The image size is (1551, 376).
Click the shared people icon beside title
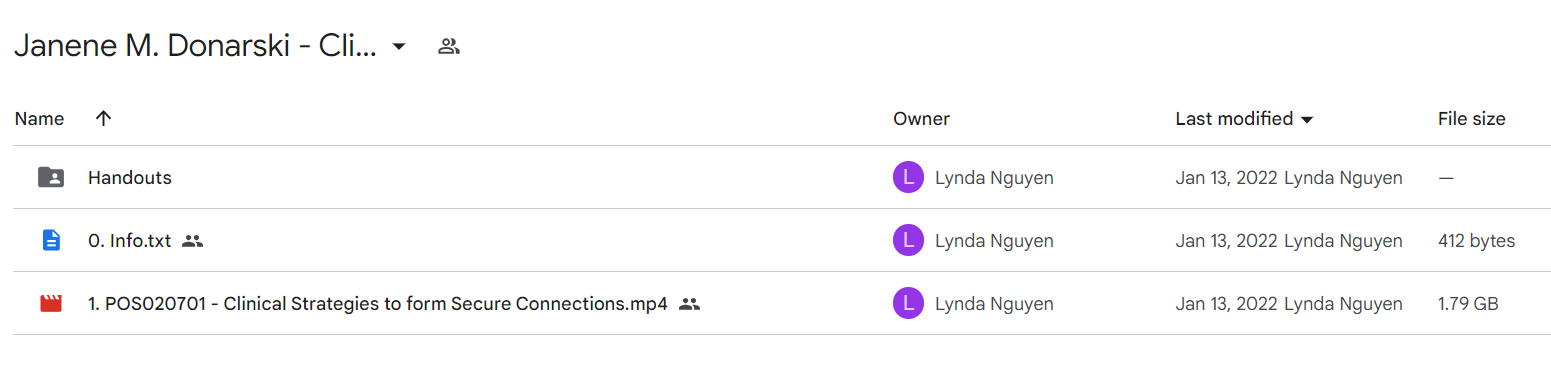tap(449, 46)
